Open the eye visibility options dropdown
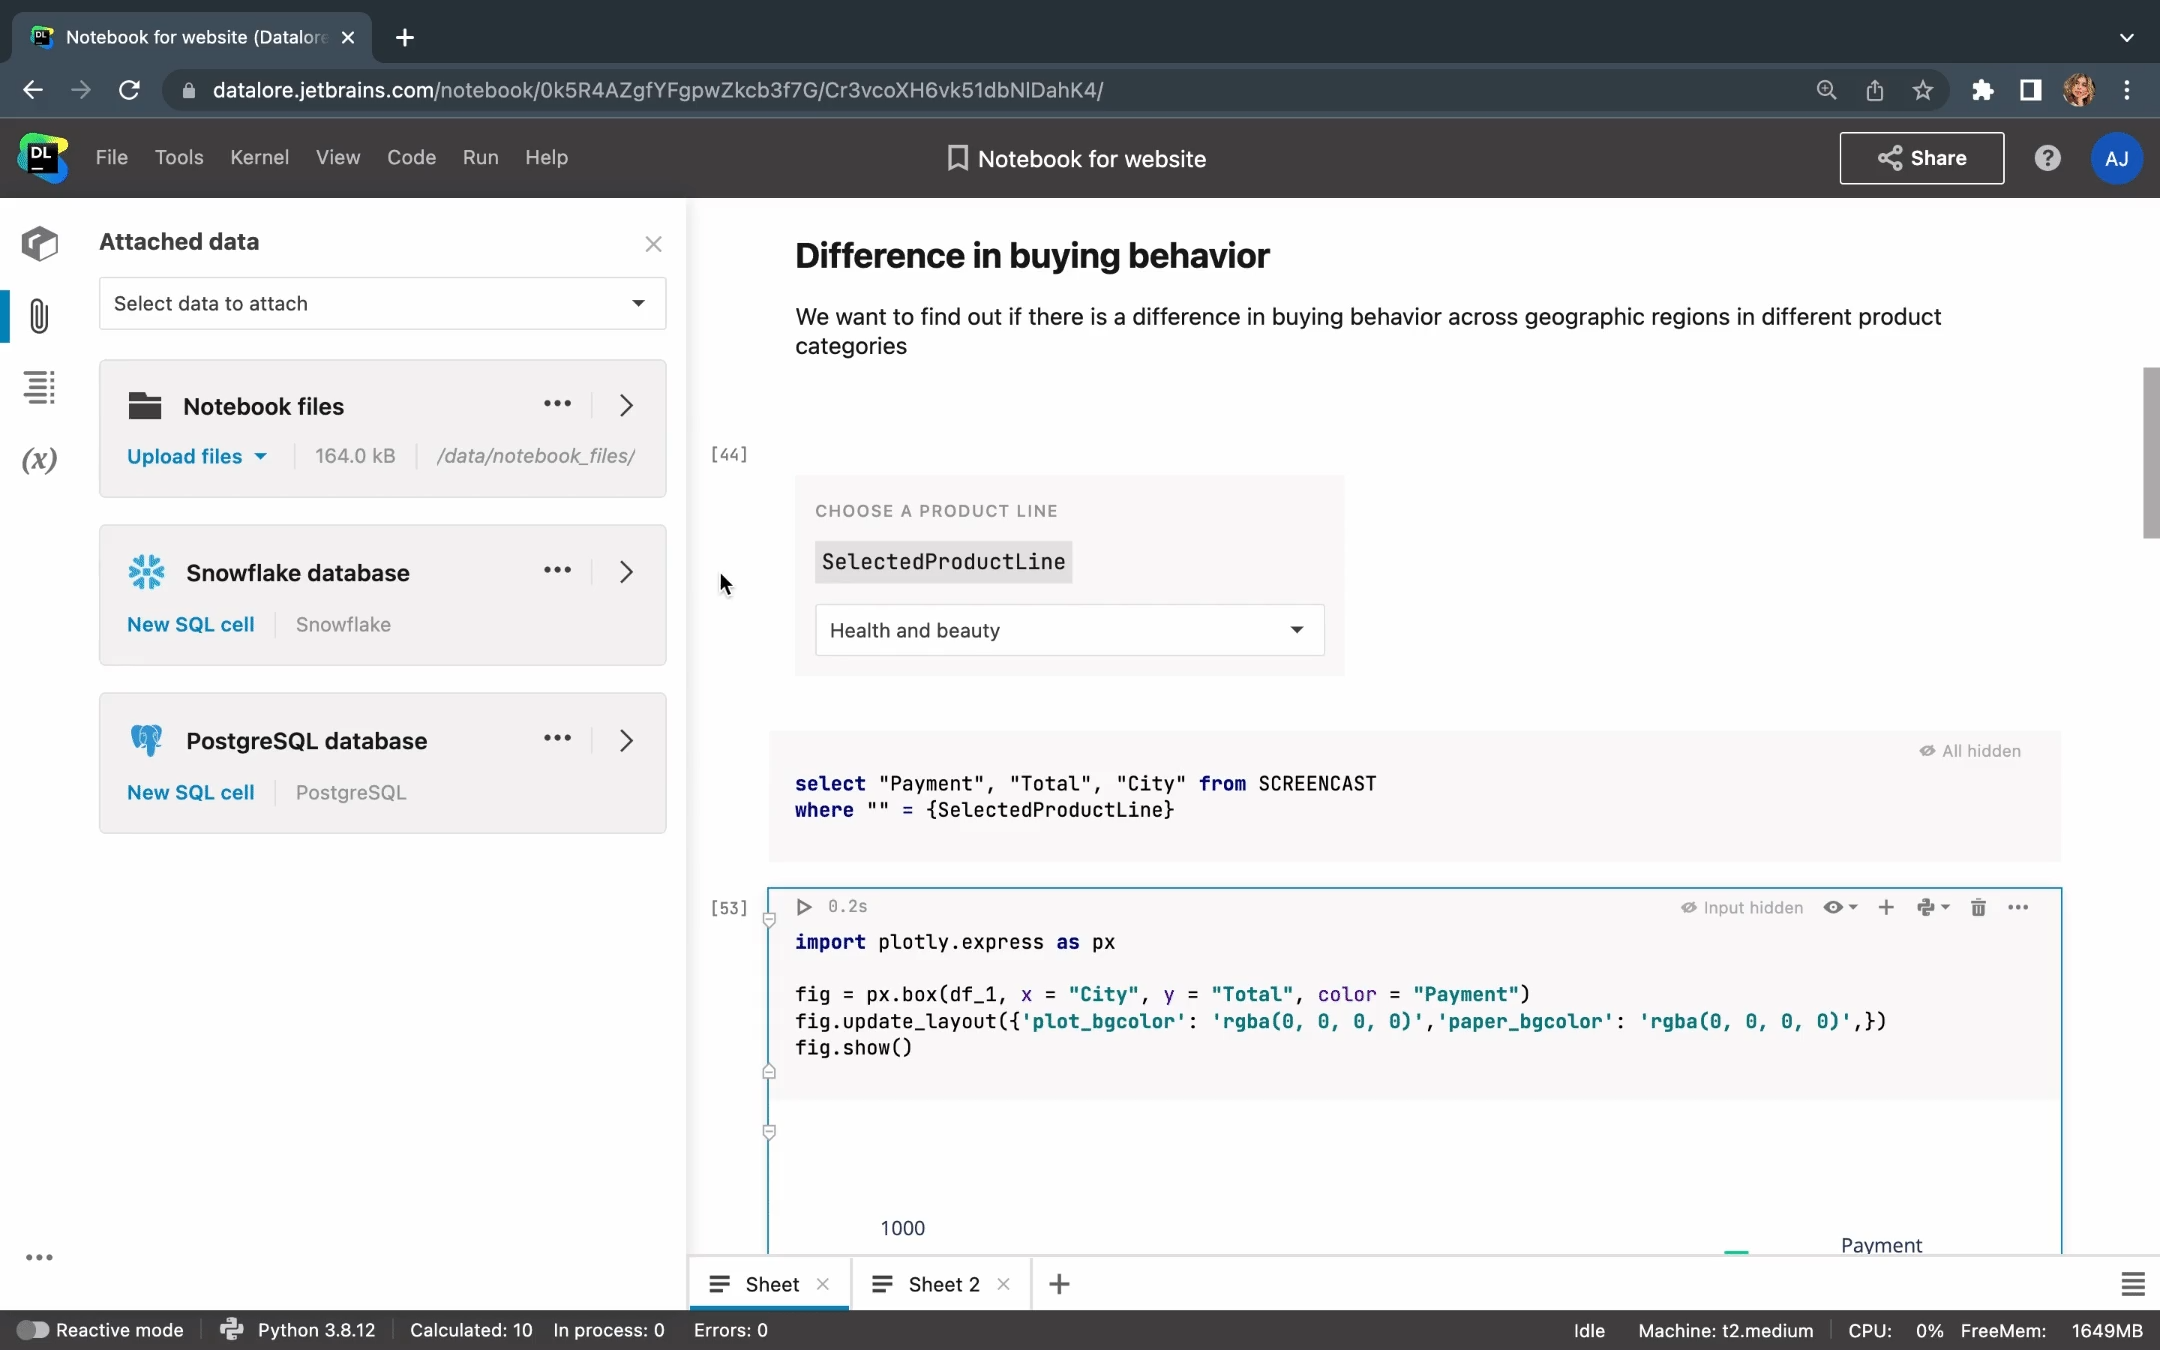Image resolution: width=2160 pixels, height=1350 pixels. coord(1839,907)
